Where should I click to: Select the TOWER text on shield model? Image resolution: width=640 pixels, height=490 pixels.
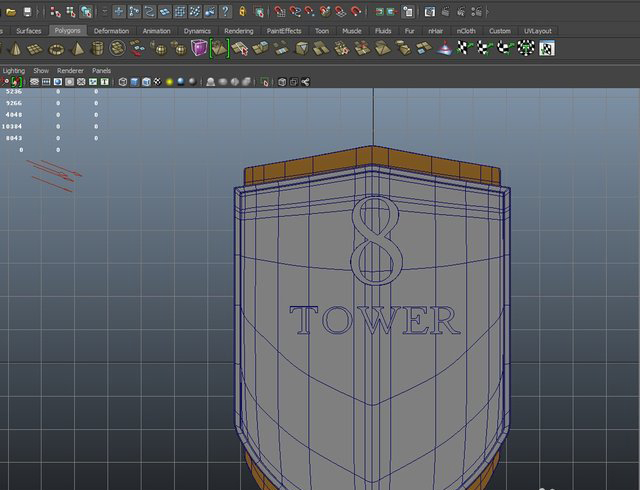click(x=374, y=320)
